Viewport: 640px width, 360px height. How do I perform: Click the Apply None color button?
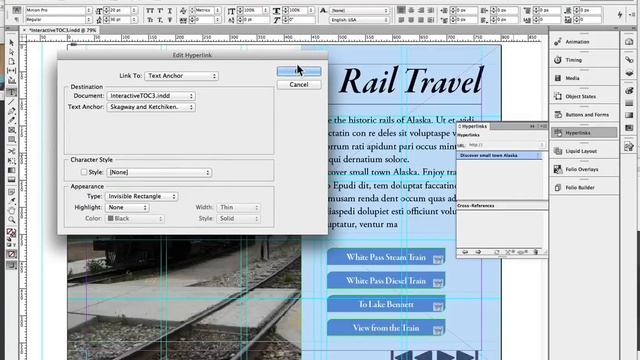pos(11,254)
